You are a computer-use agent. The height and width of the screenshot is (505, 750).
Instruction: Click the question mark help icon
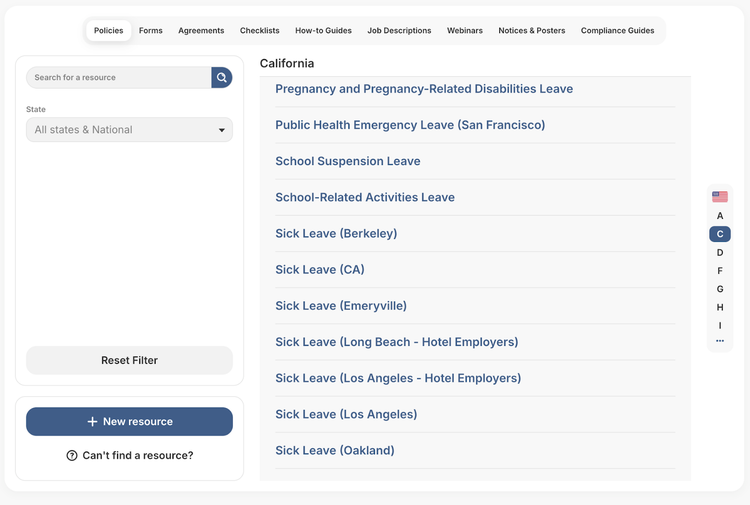point(72,455)
